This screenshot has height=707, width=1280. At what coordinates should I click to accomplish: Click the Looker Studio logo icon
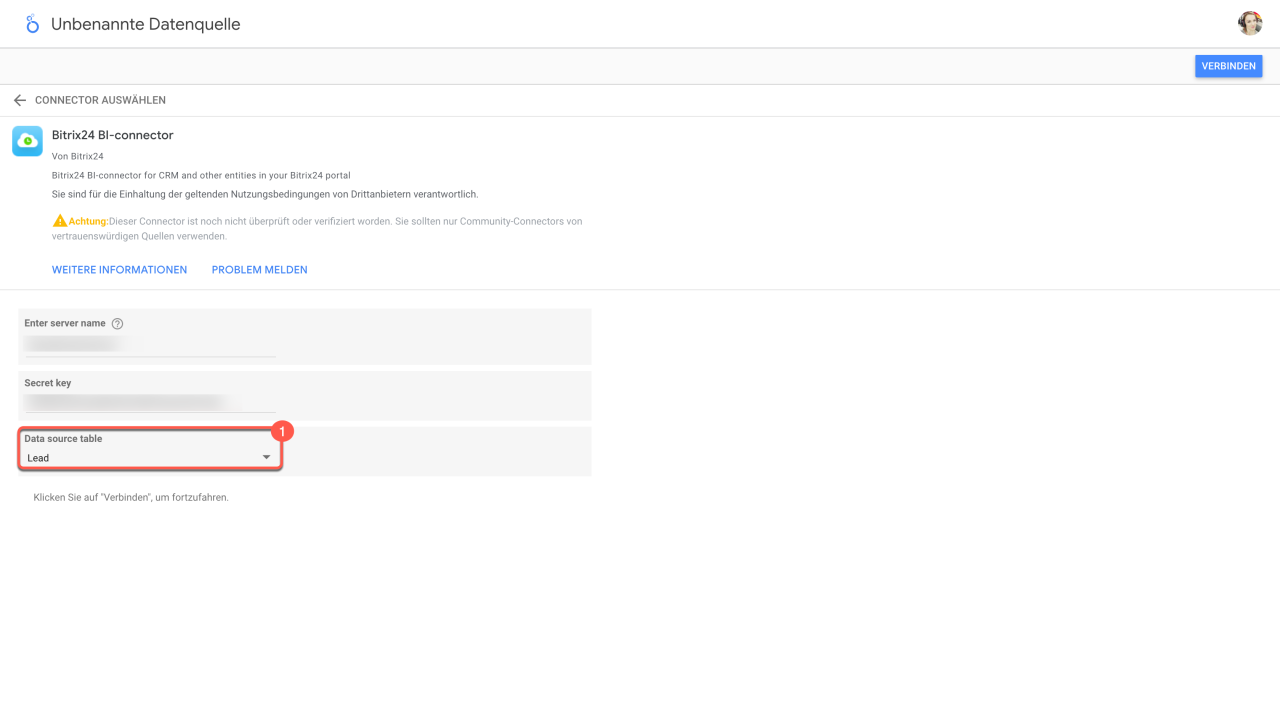(x=32, y=24)
